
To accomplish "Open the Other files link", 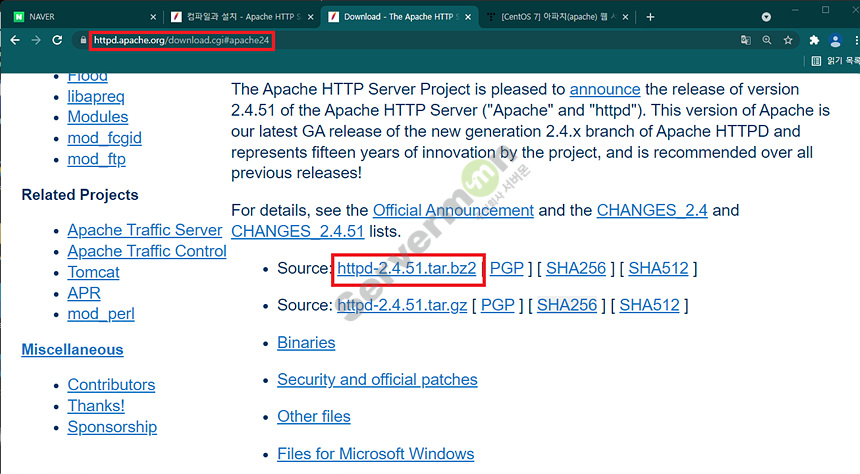I will click(x=314, y=416).
